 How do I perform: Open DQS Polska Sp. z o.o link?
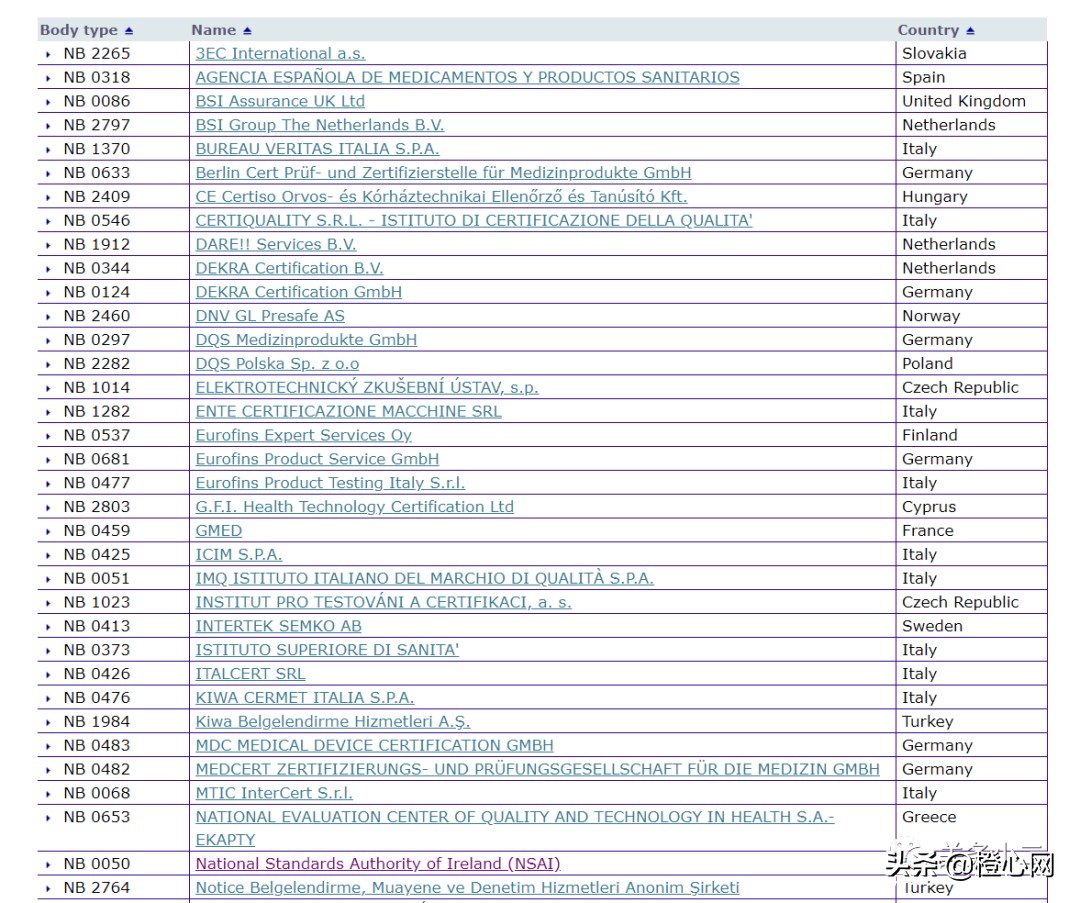278,364
